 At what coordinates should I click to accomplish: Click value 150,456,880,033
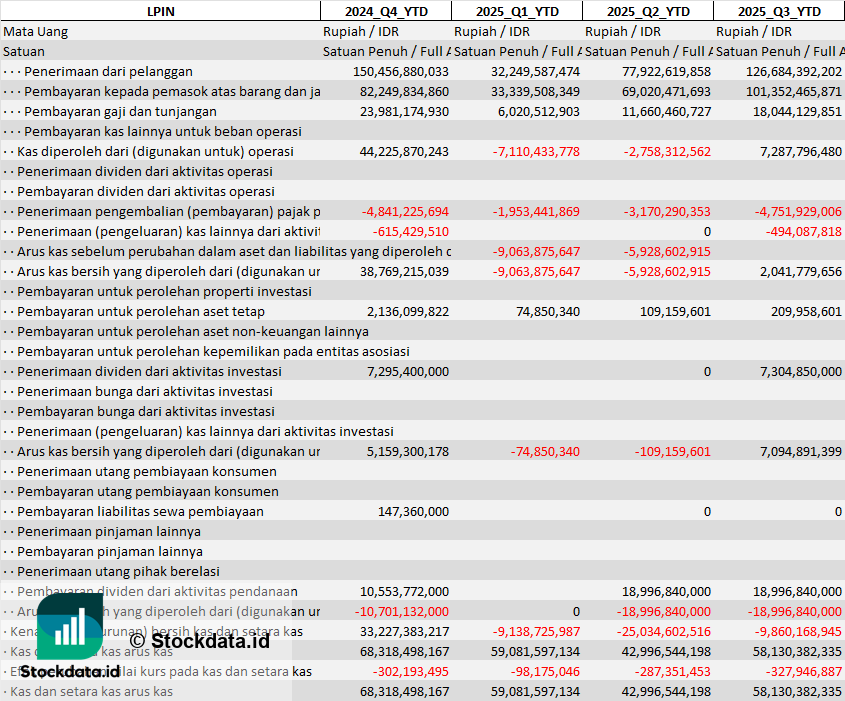click(x=401, y=72)
